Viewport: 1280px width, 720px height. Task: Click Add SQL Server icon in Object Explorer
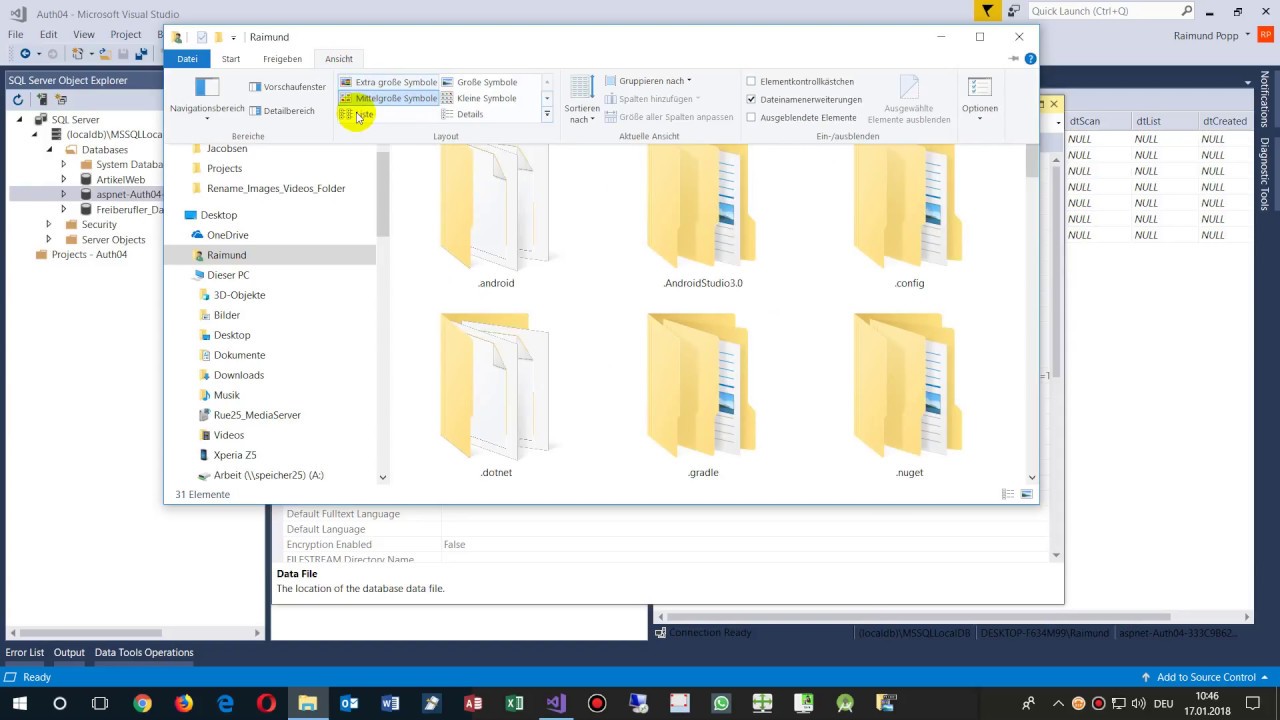pyautogui.click(x=42, y=100)
